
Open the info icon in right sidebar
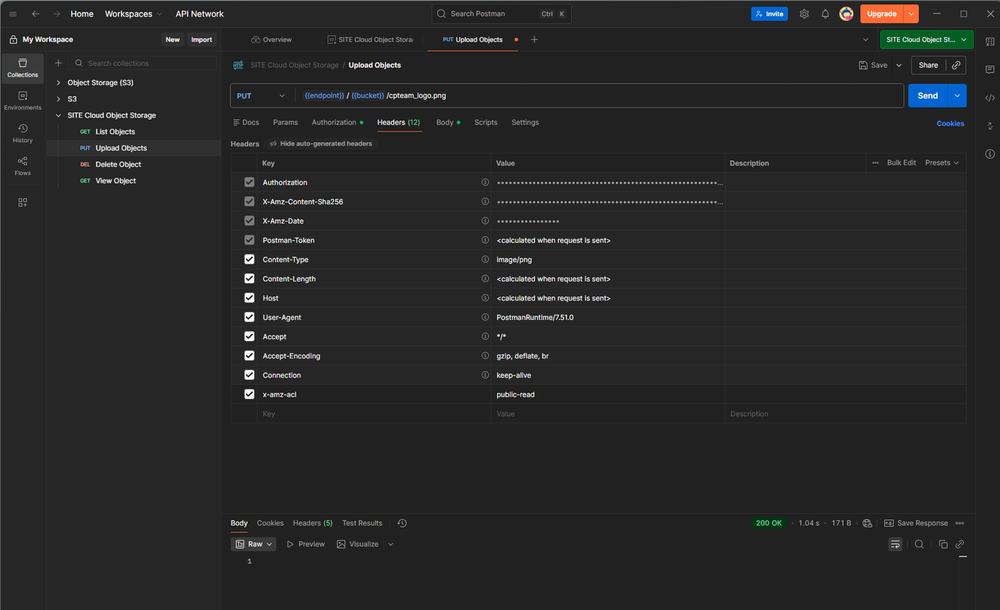(990, 154)
